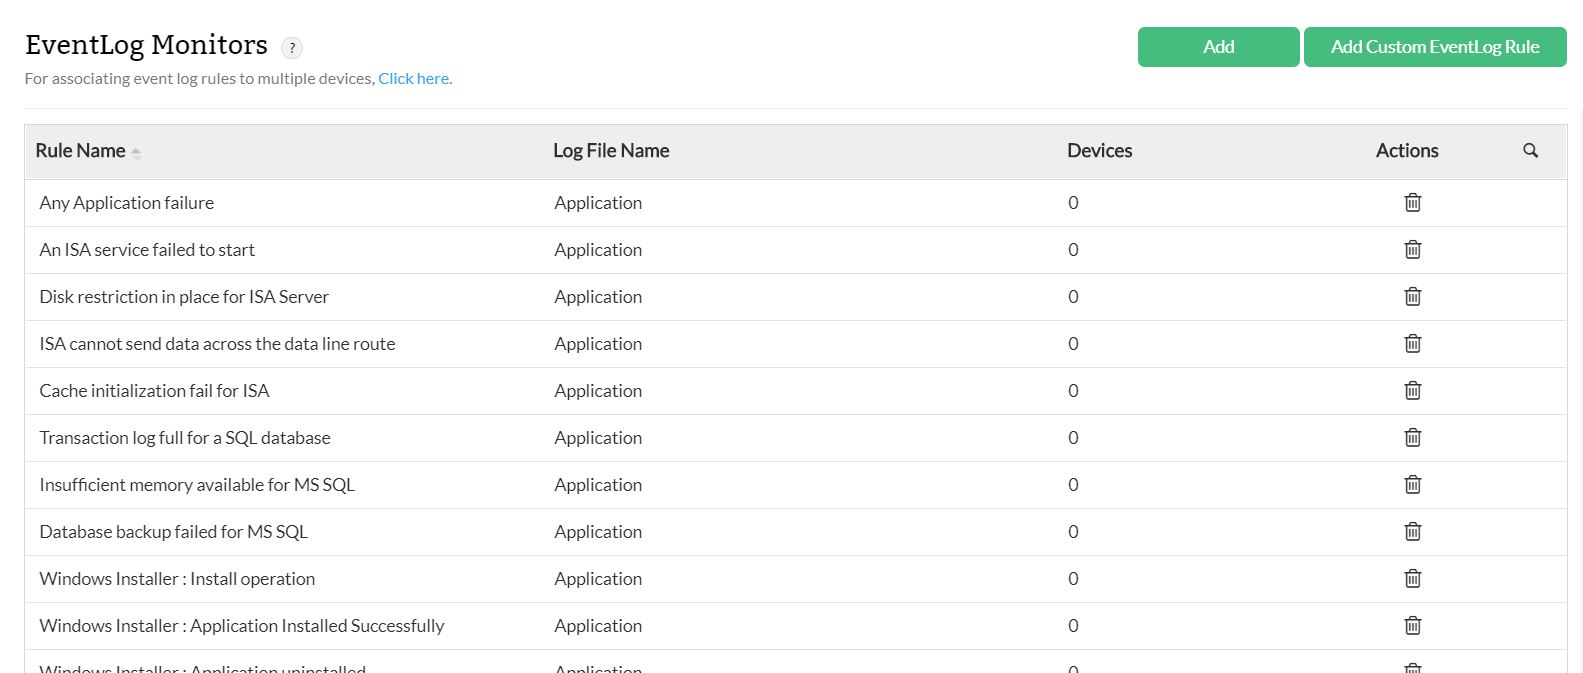Click the Log File Name column header

[611, 151]
